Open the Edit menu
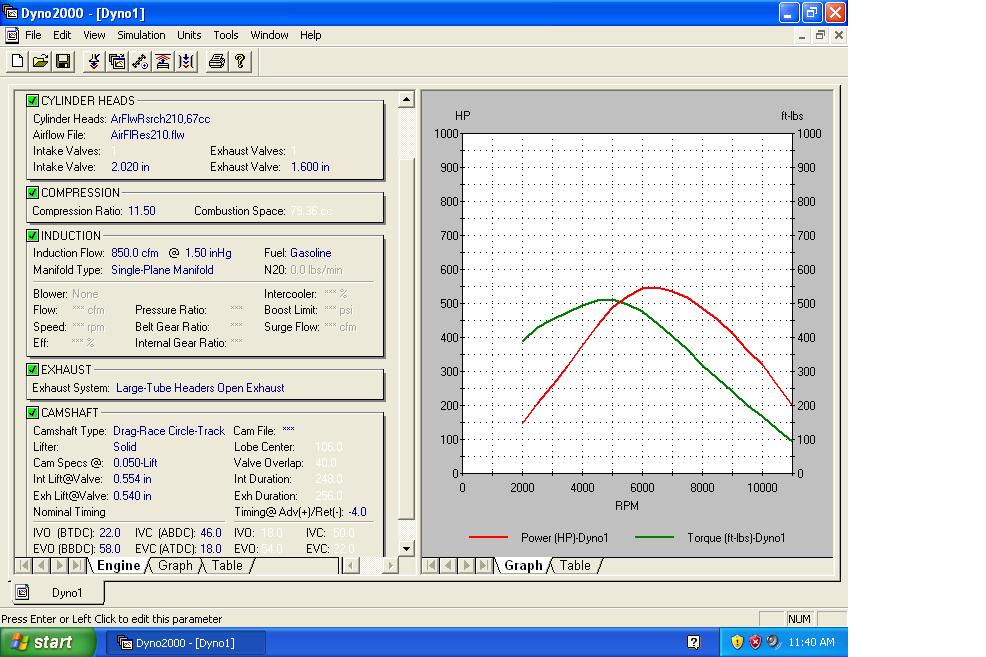The height and width of the screenshot is (657, 986). pyautogui.click(x=62, y=35)
